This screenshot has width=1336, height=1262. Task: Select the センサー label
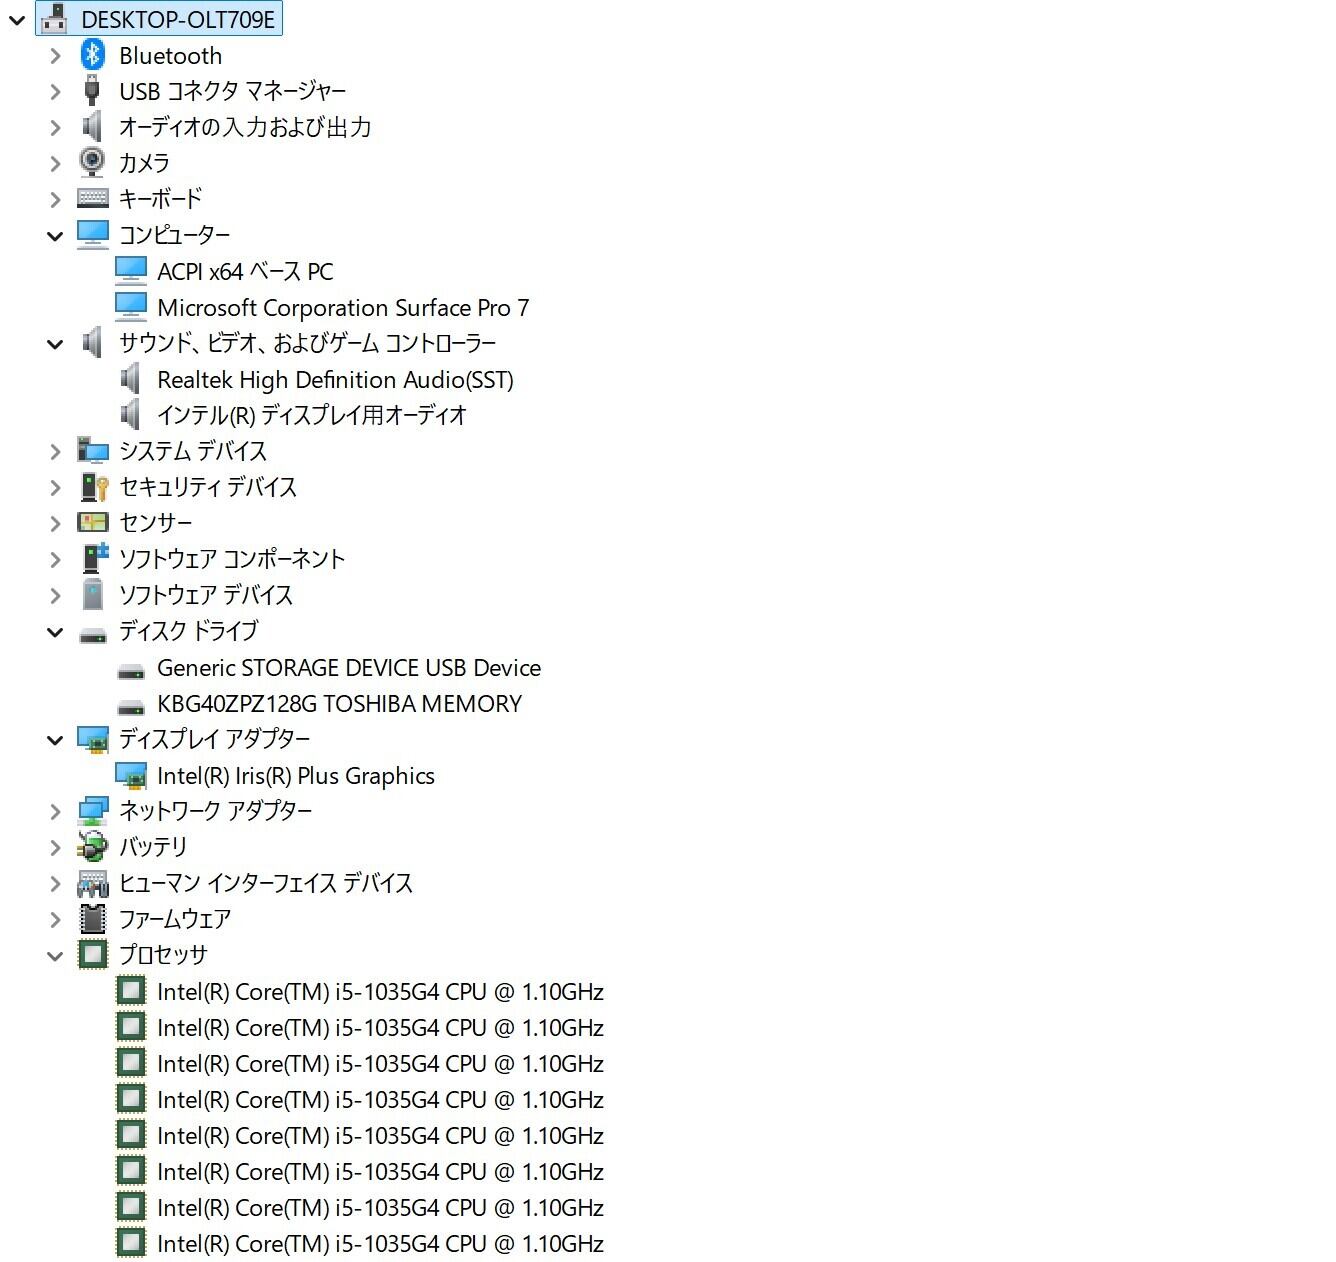click(x=155, y=523)
